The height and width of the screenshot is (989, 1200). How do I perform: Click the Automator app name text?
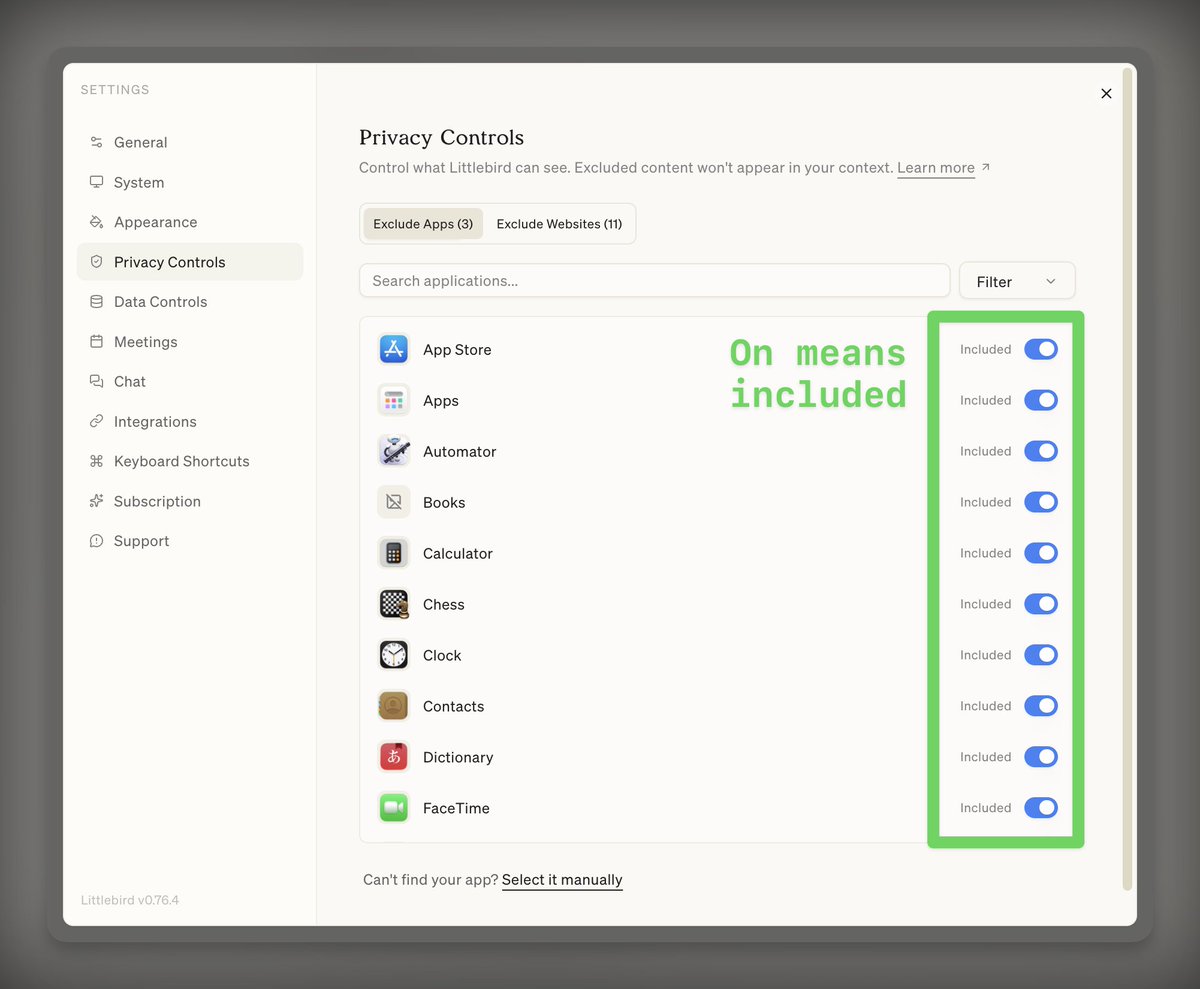459,451
